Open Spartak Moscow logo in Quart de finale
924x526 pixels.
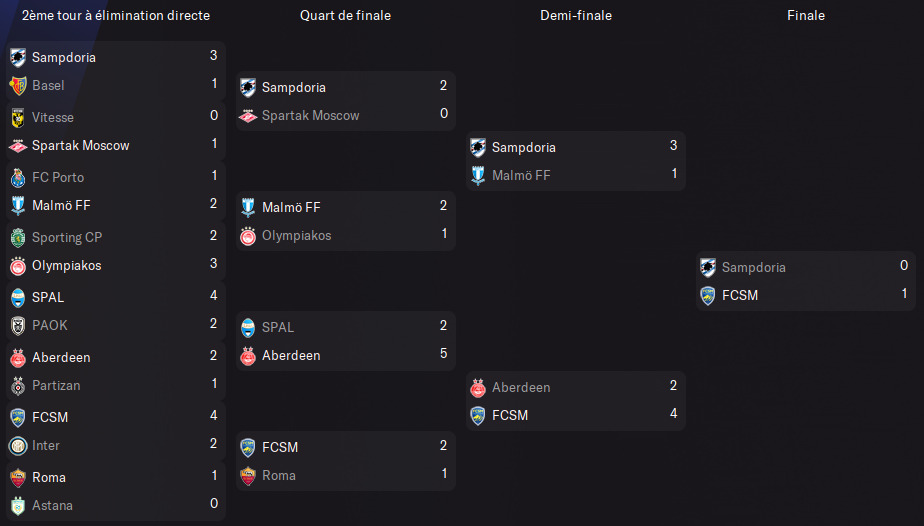[248, 116]
